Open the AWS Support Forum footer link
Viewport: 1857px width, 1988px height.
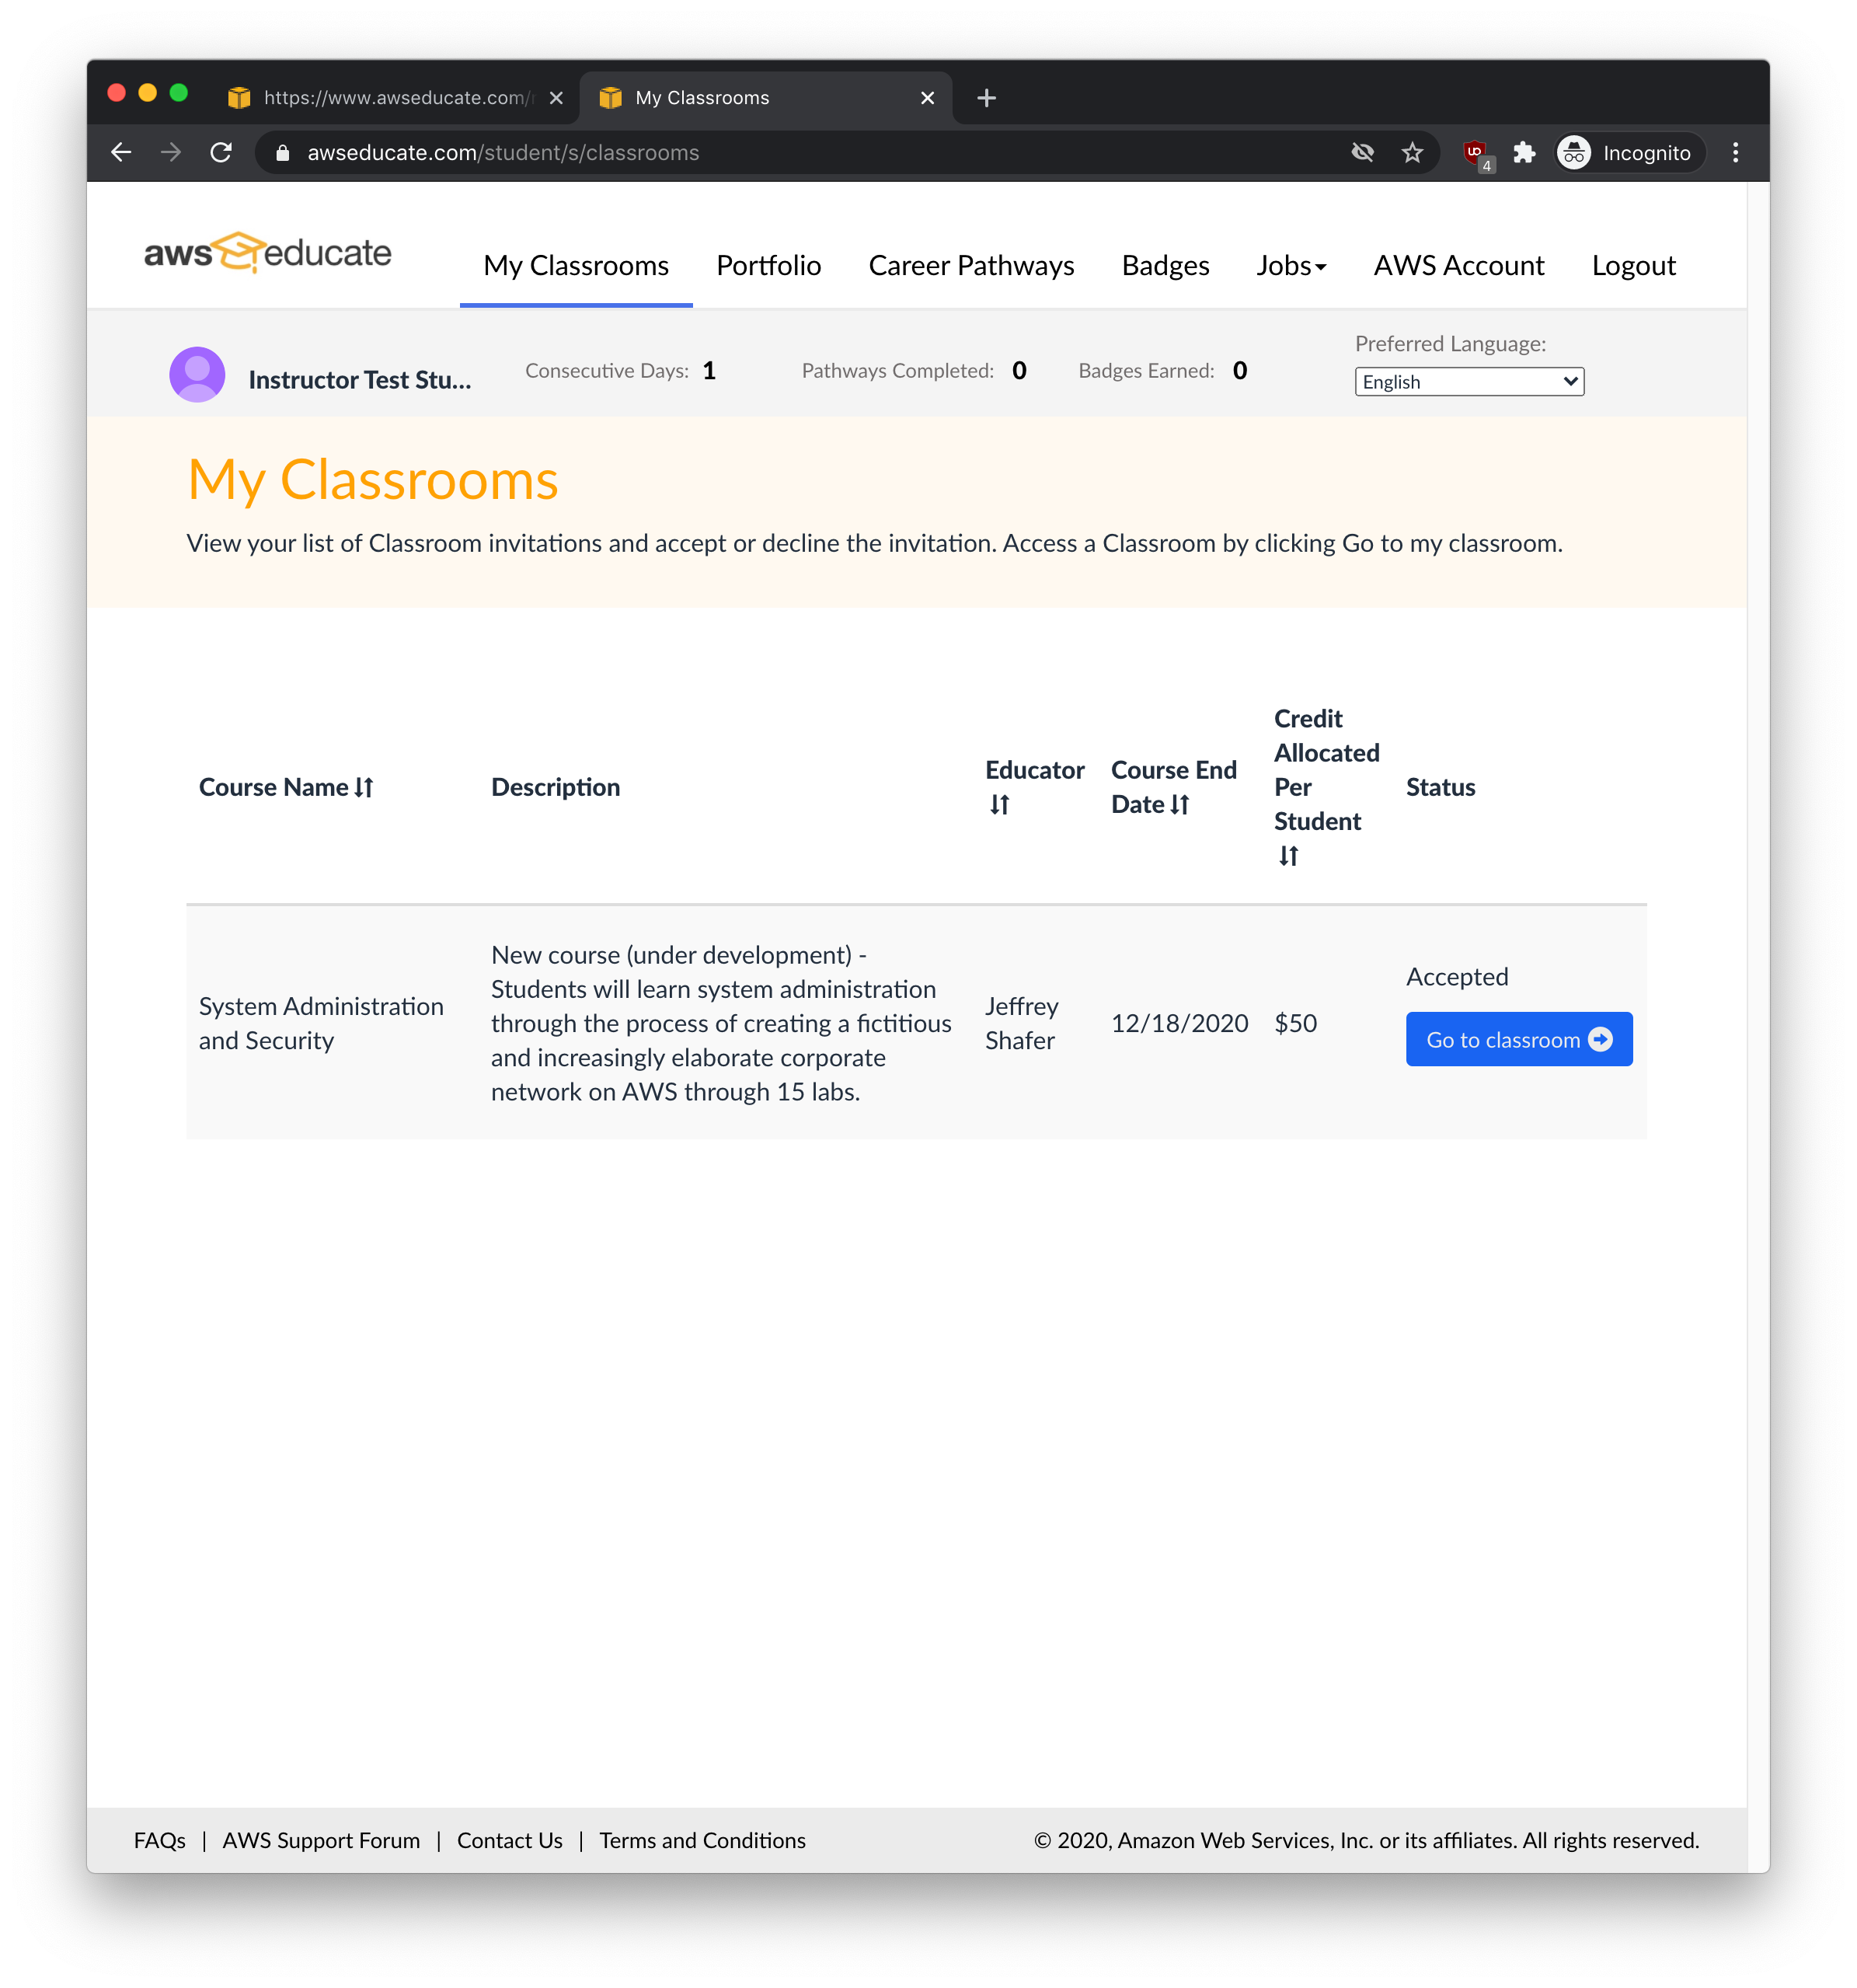[x=321, y=1840]
